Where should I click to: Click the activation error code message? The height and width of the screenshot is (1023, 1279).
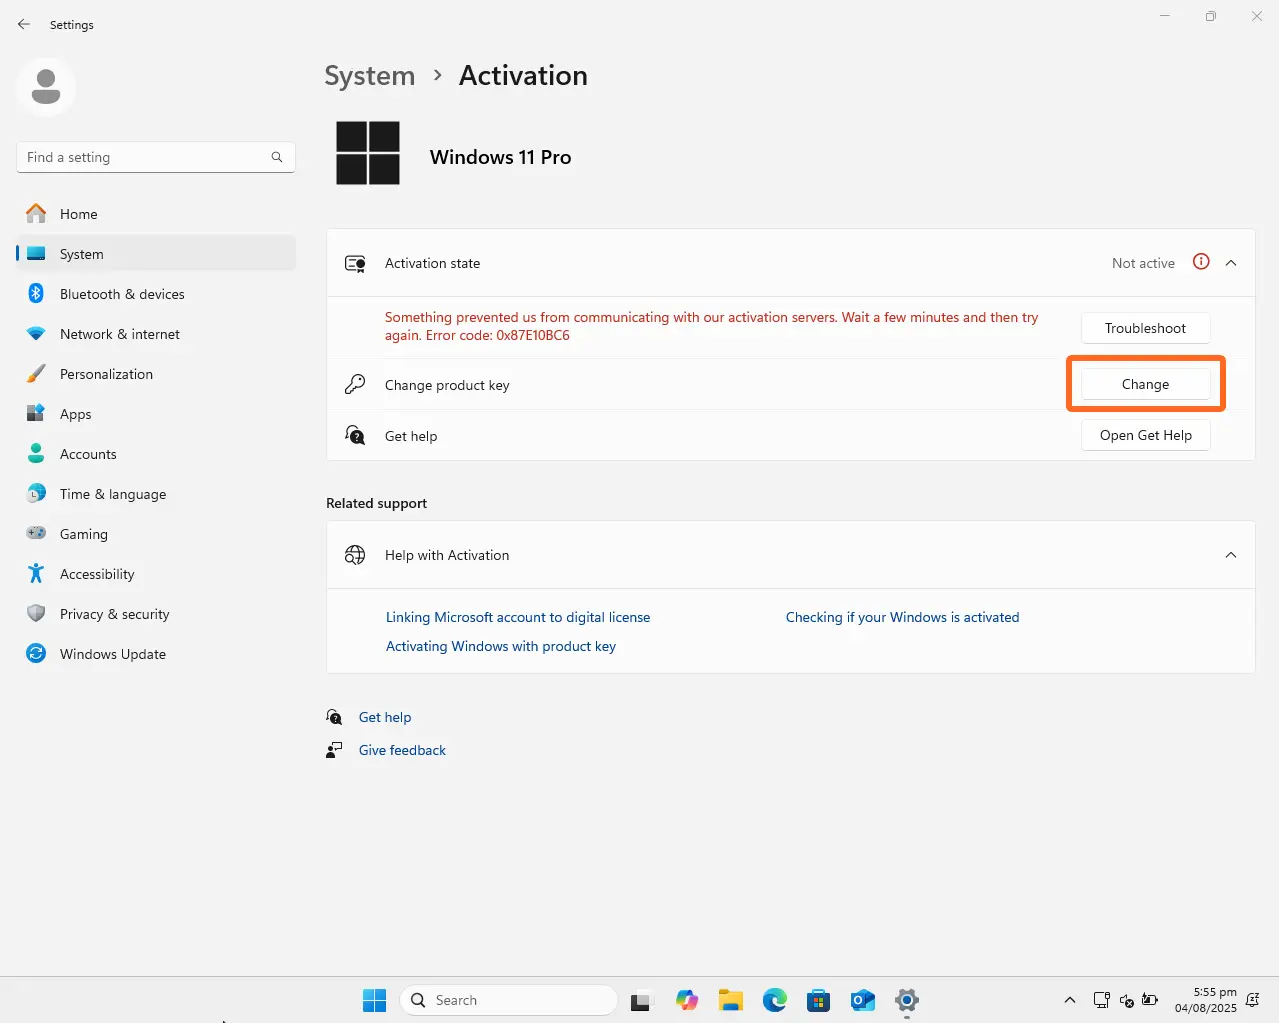point(711,326)
